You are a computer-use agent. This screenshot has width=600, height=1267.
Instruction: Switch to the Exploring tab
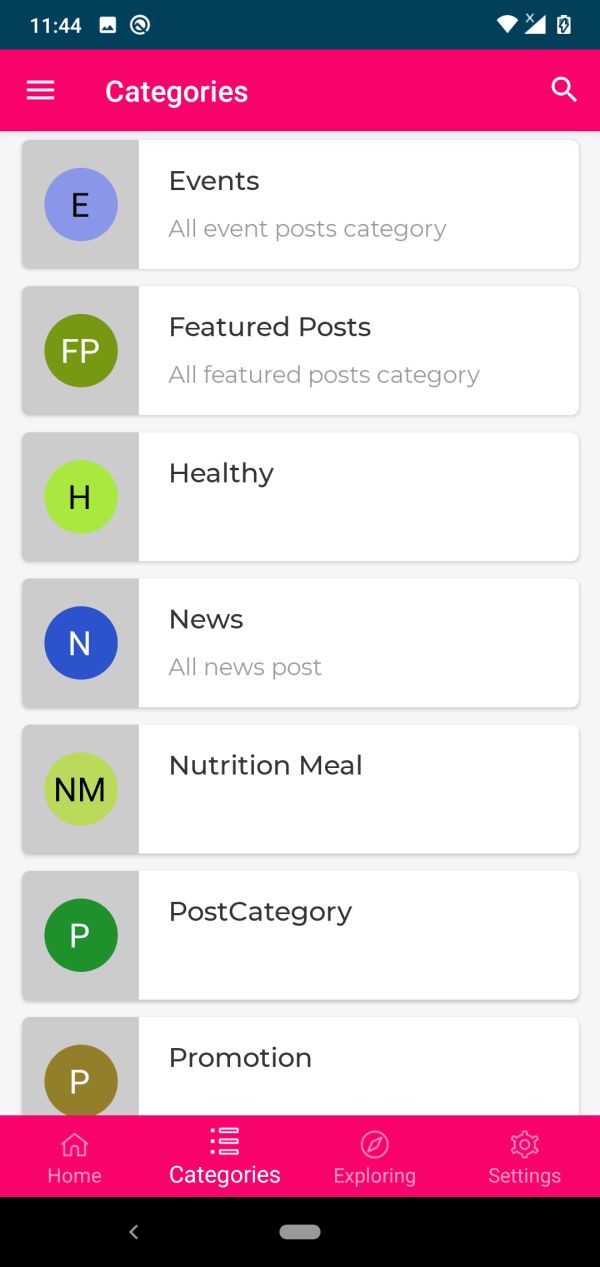[375, 1157]
